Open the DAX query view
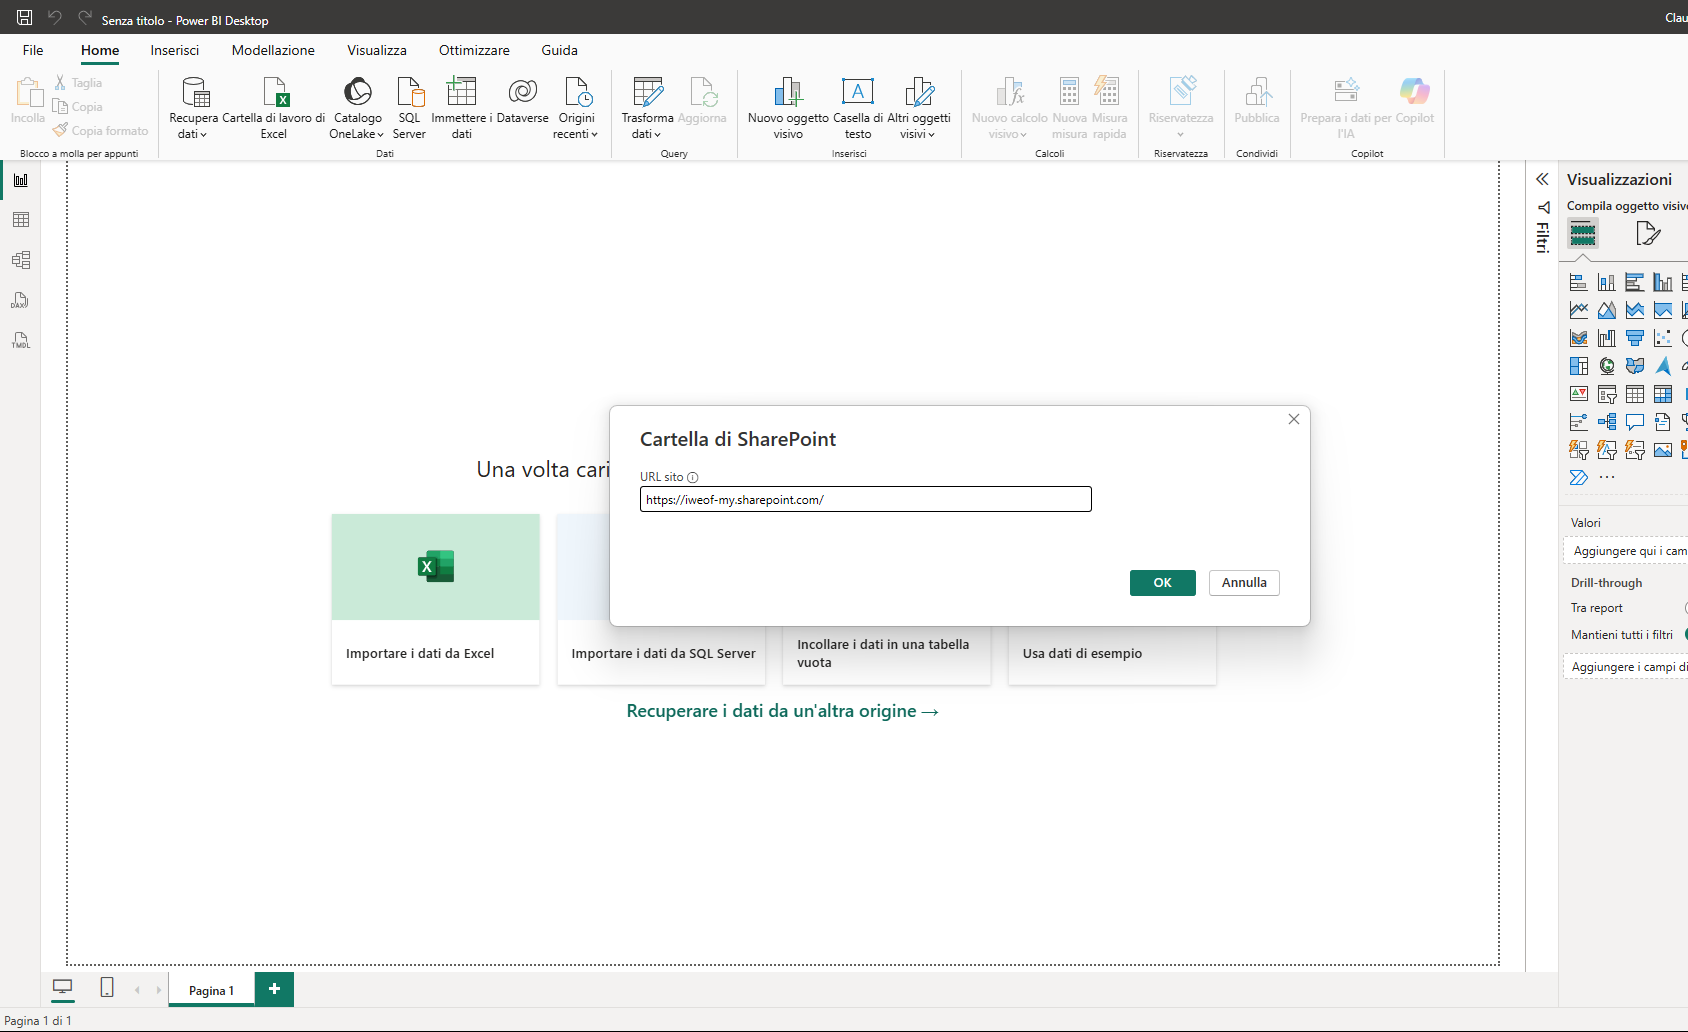 (21, 300)
